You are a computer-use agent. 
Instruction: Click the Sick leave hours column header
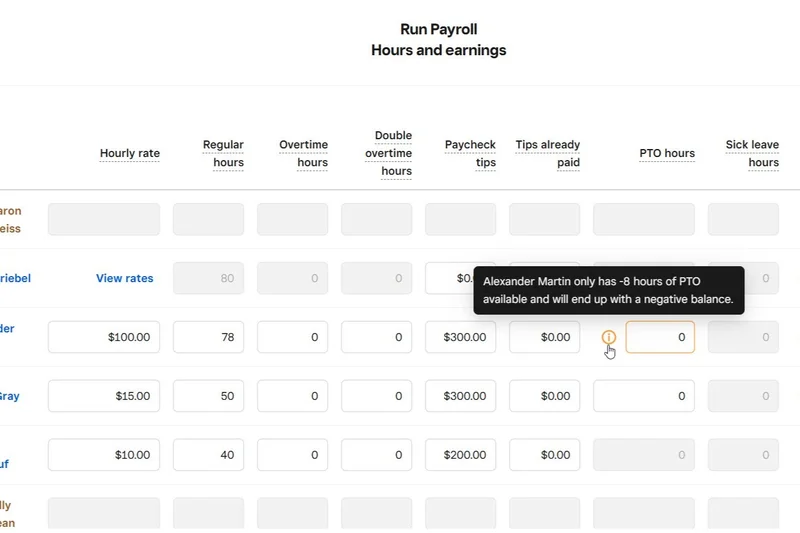[x=752, y=154]
